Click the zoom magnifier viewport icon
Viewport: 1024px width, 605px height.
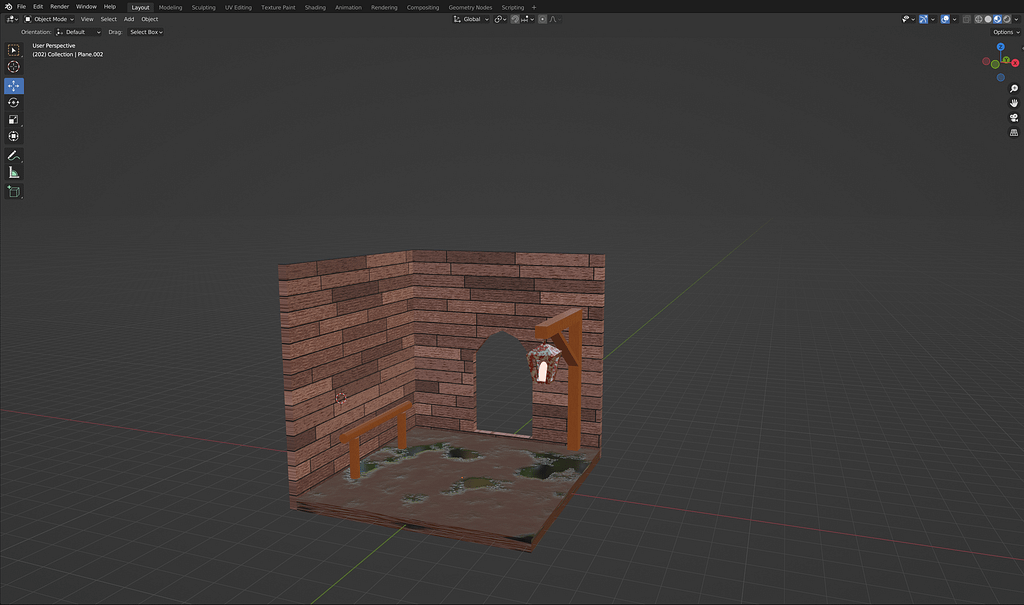click(1014, 89)
